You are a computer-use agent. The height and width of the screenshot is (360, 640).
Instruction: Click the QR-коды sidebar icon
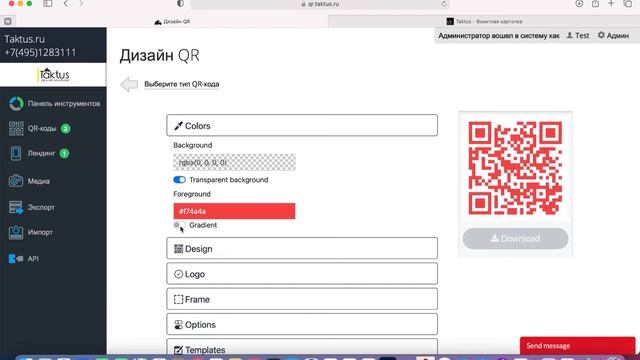(16, 129)
